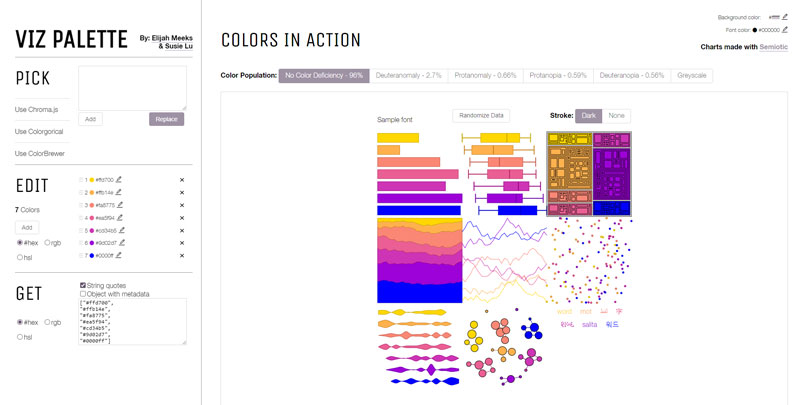Viewport: 800px width, 405px height.
Task: Remove color 3 #fa8775 using its X
Action: [182, 206]
